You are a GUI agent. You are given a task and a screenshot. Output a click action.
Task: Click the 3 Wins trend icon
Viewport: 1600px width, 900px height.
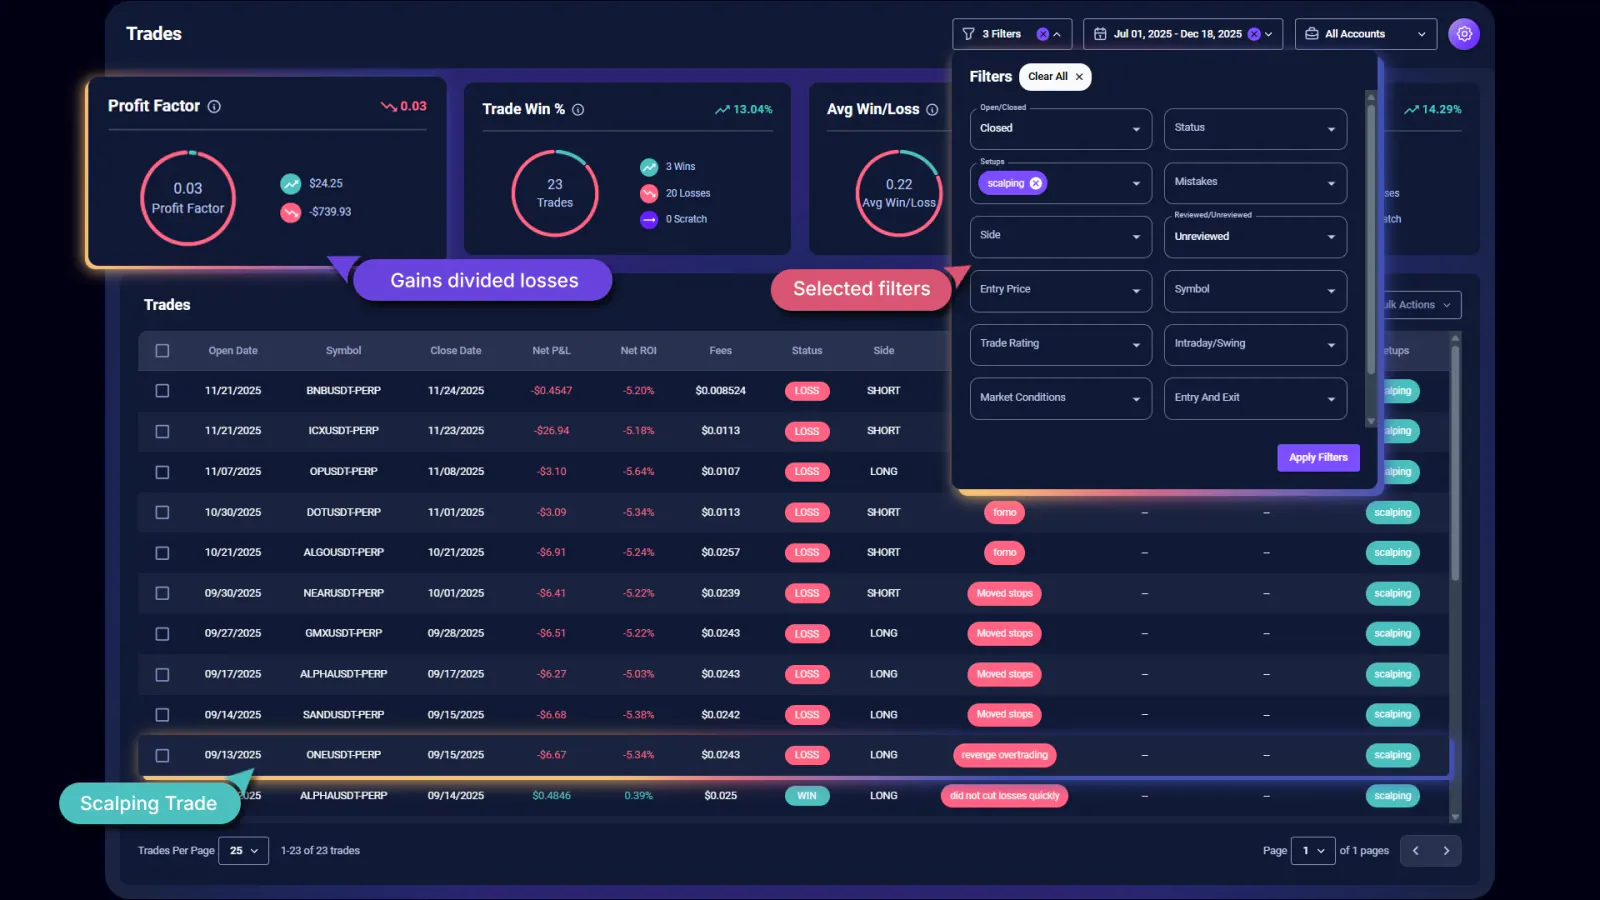pyautogui.click(x=649, y=167)
